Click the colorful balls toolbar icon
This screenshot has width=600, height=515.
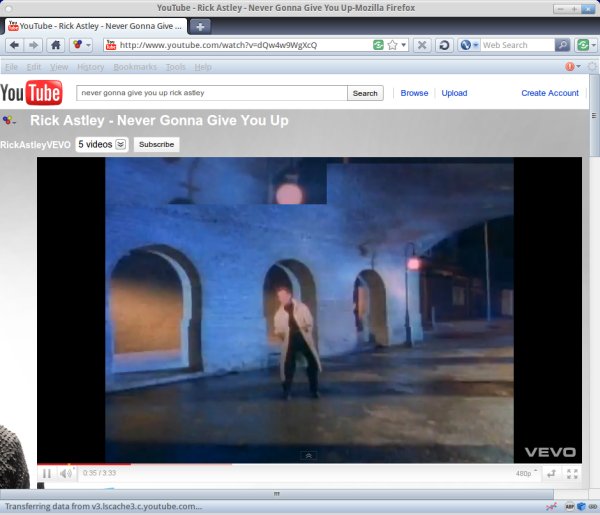click(x=77, y=45)
